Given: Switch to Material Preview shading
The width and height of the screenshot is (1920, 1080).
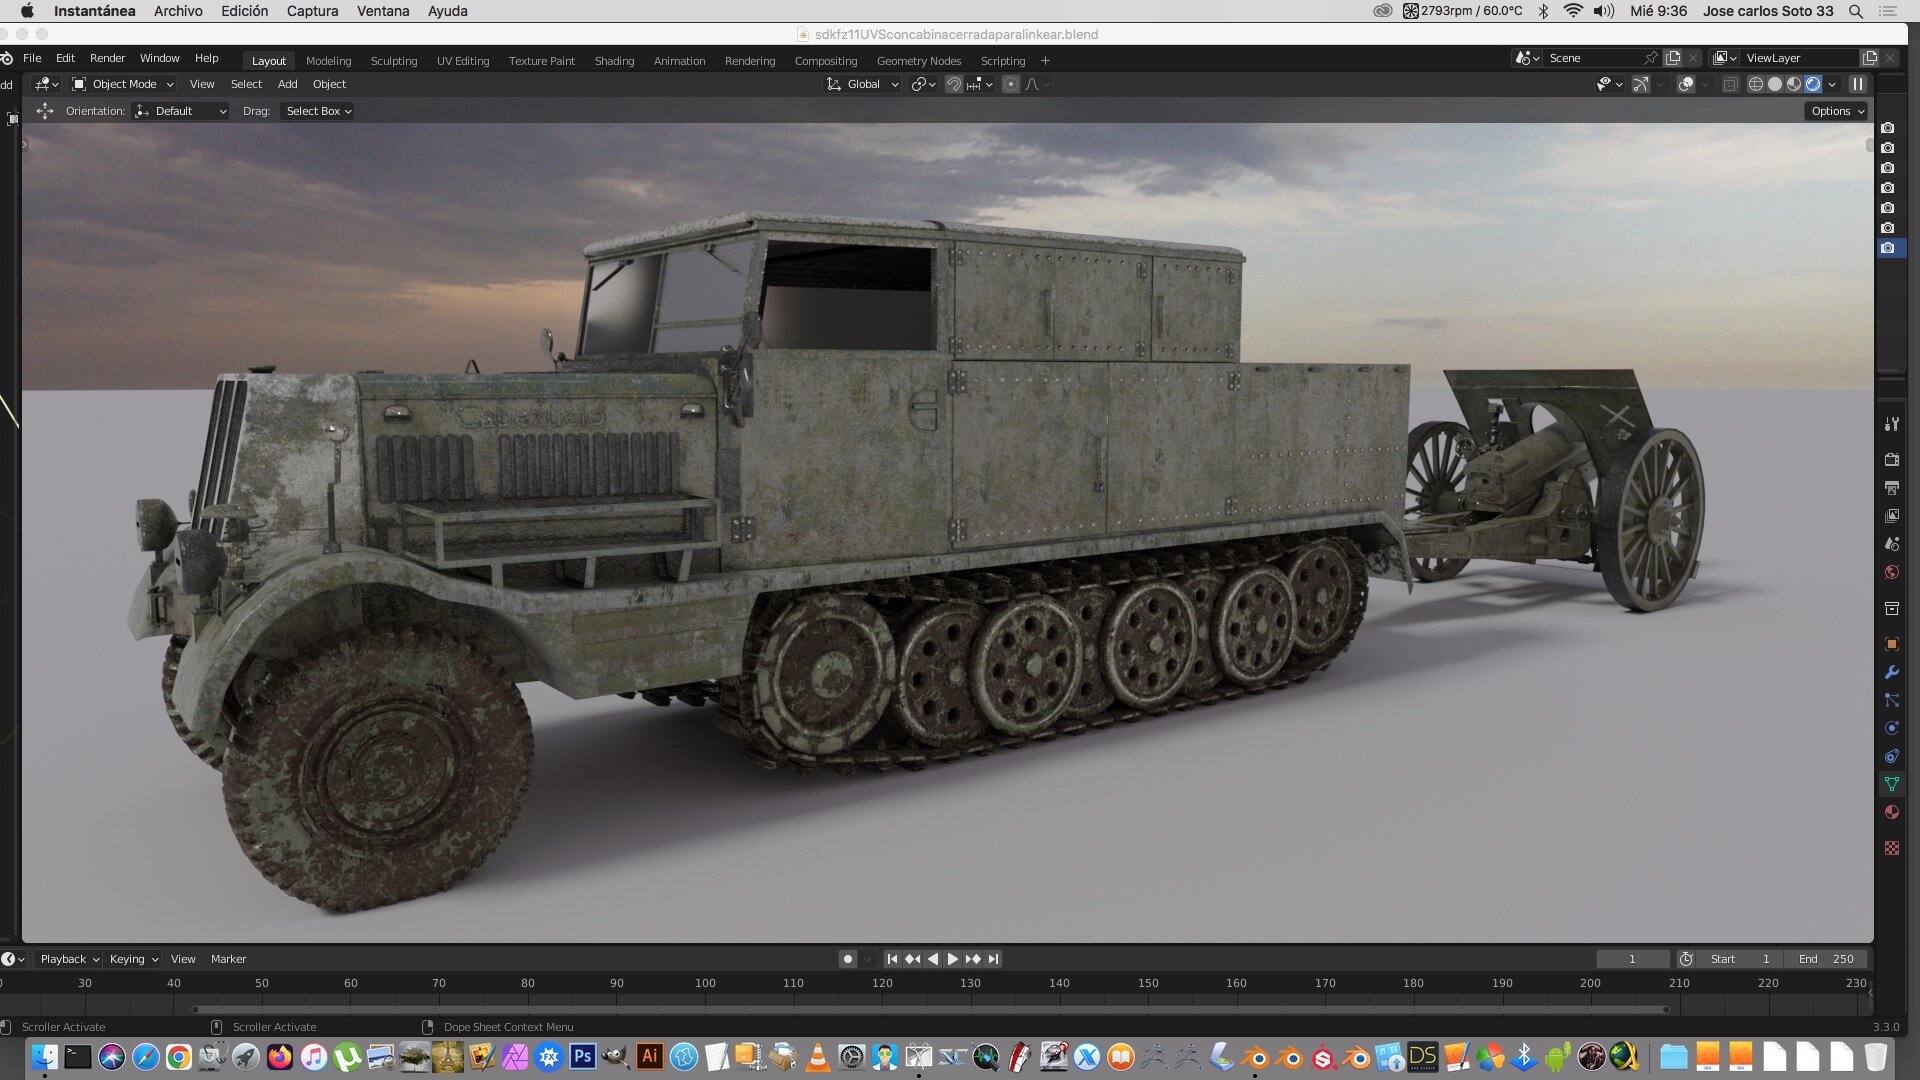Looking at the screenshot, I should [x=1794, y=84].
